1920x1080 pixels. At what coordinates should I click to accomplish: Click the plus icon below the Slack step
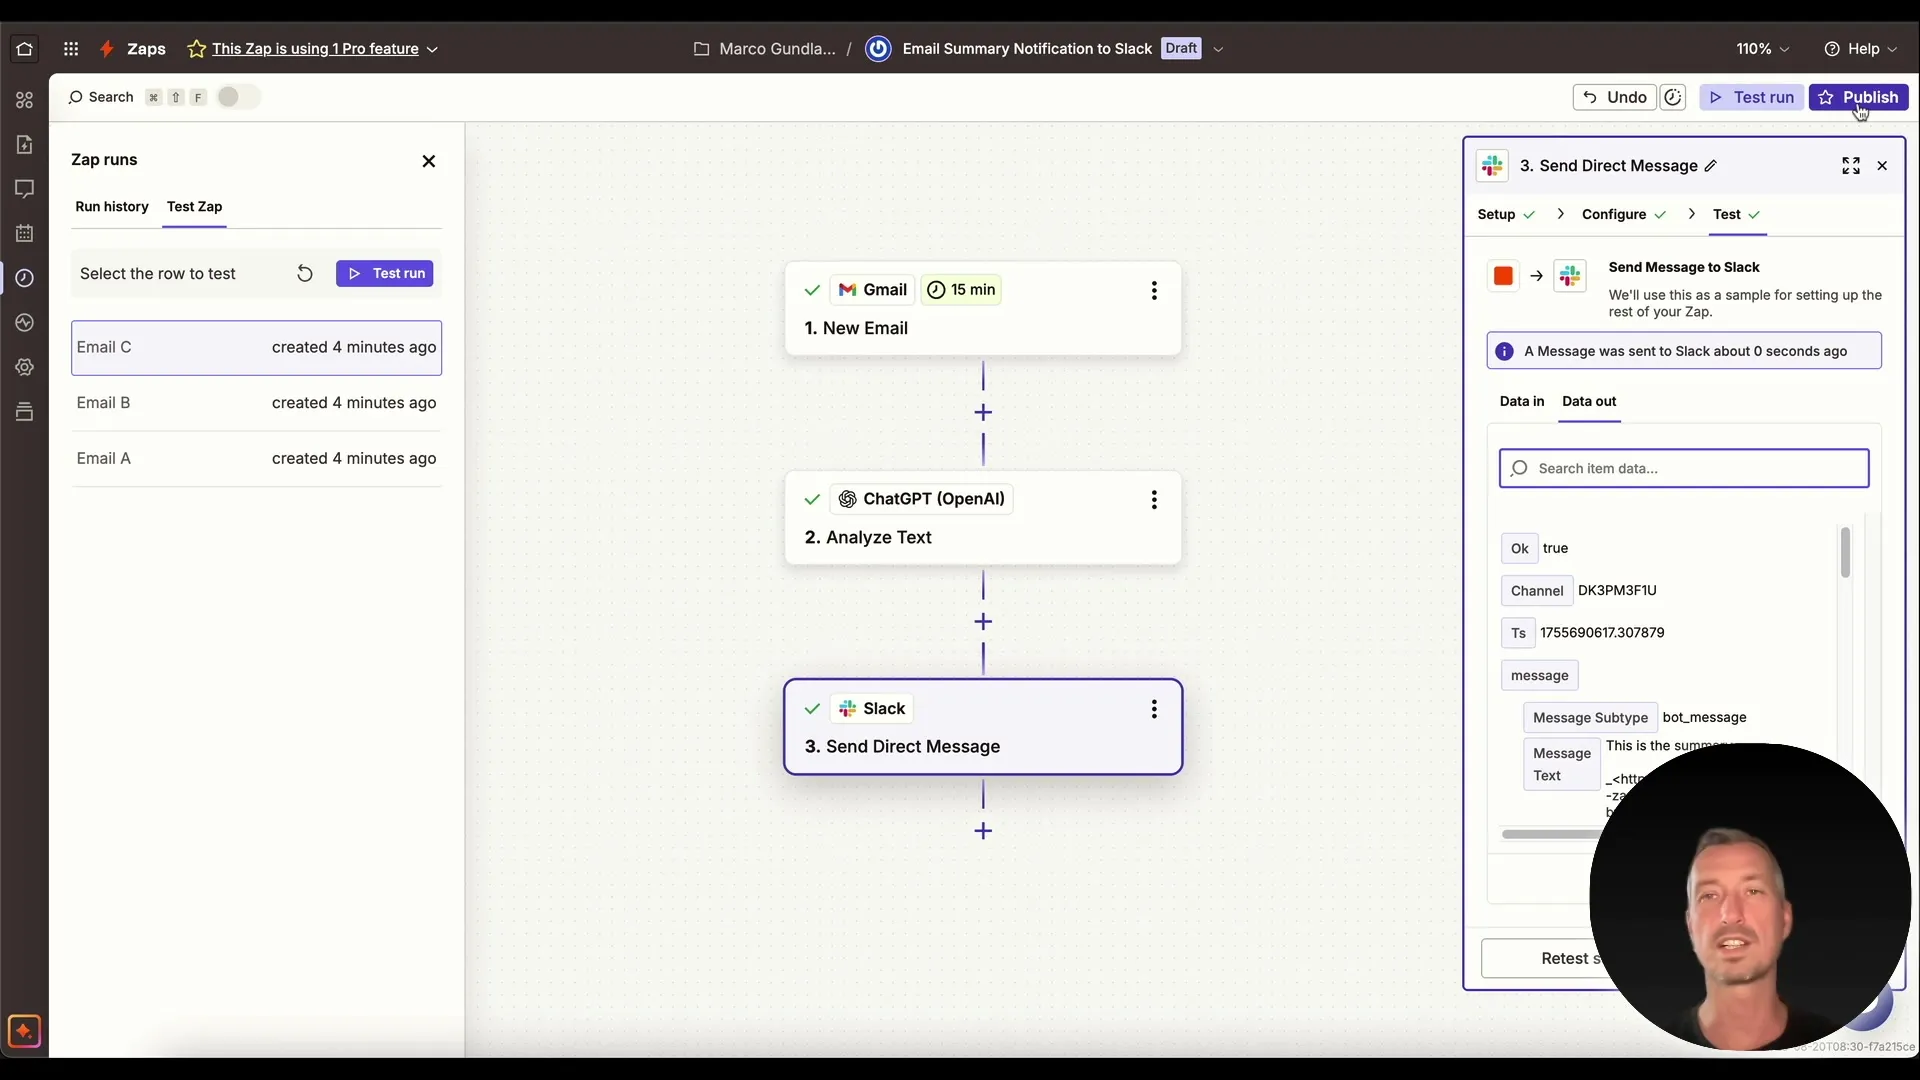[x=983, y=831]
